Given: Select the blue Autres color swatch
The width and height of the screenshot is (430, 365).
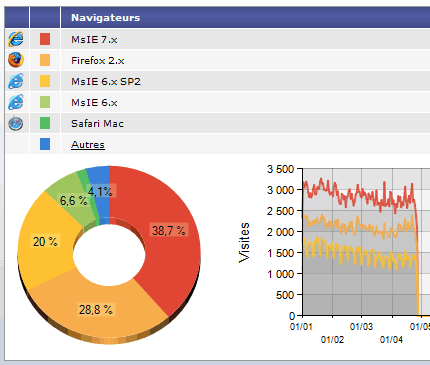Looking at the screenshot, I should pos(45,144).
